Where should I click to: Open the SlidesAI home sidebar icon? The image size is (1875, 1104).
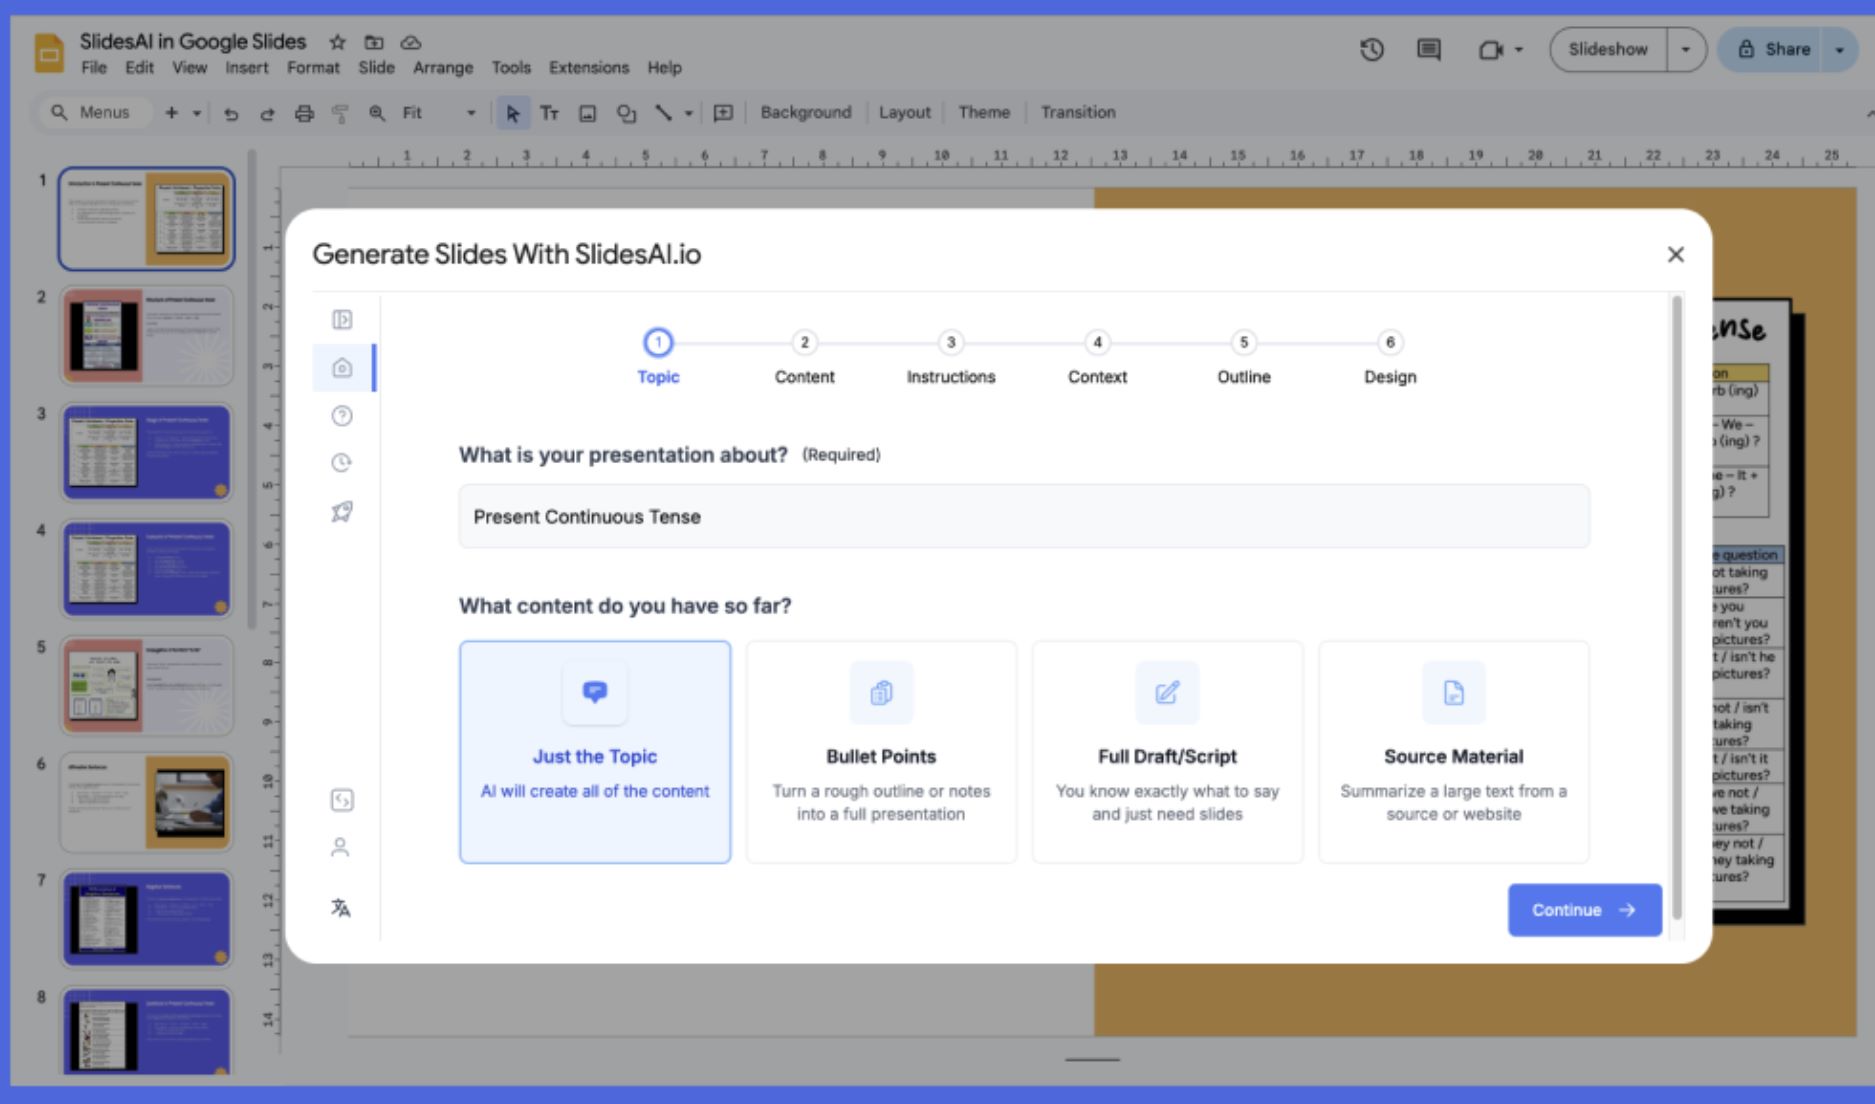pyautogui.click(x=342, y=368)
